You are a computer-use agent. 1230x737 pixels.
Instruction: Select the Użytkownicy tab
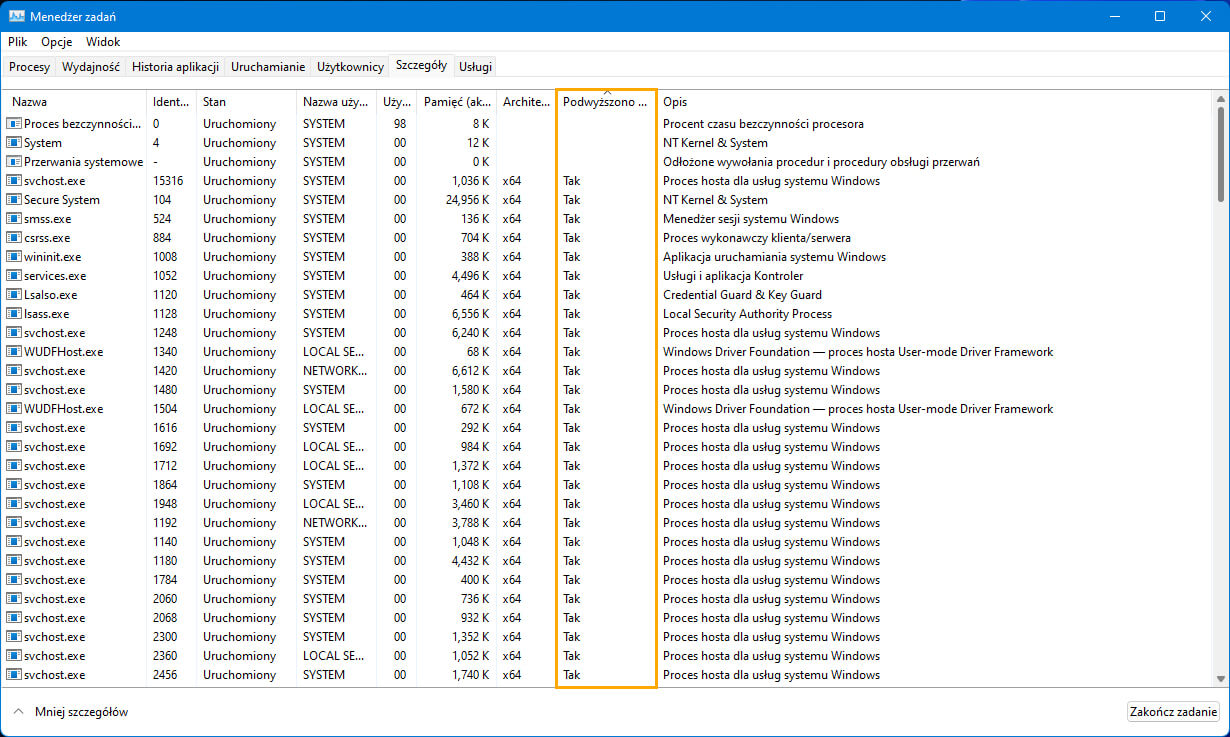tap(350, 67)
